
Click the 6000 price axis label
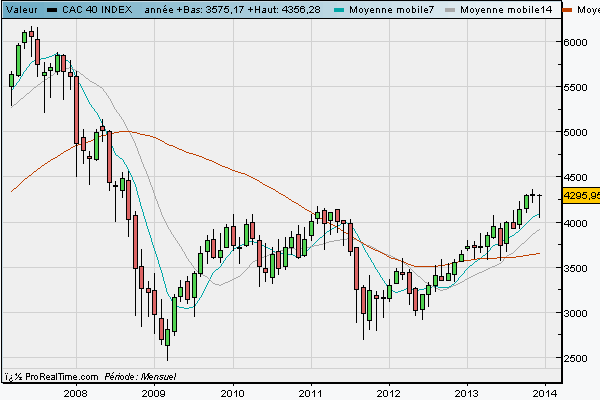point(576,42)
